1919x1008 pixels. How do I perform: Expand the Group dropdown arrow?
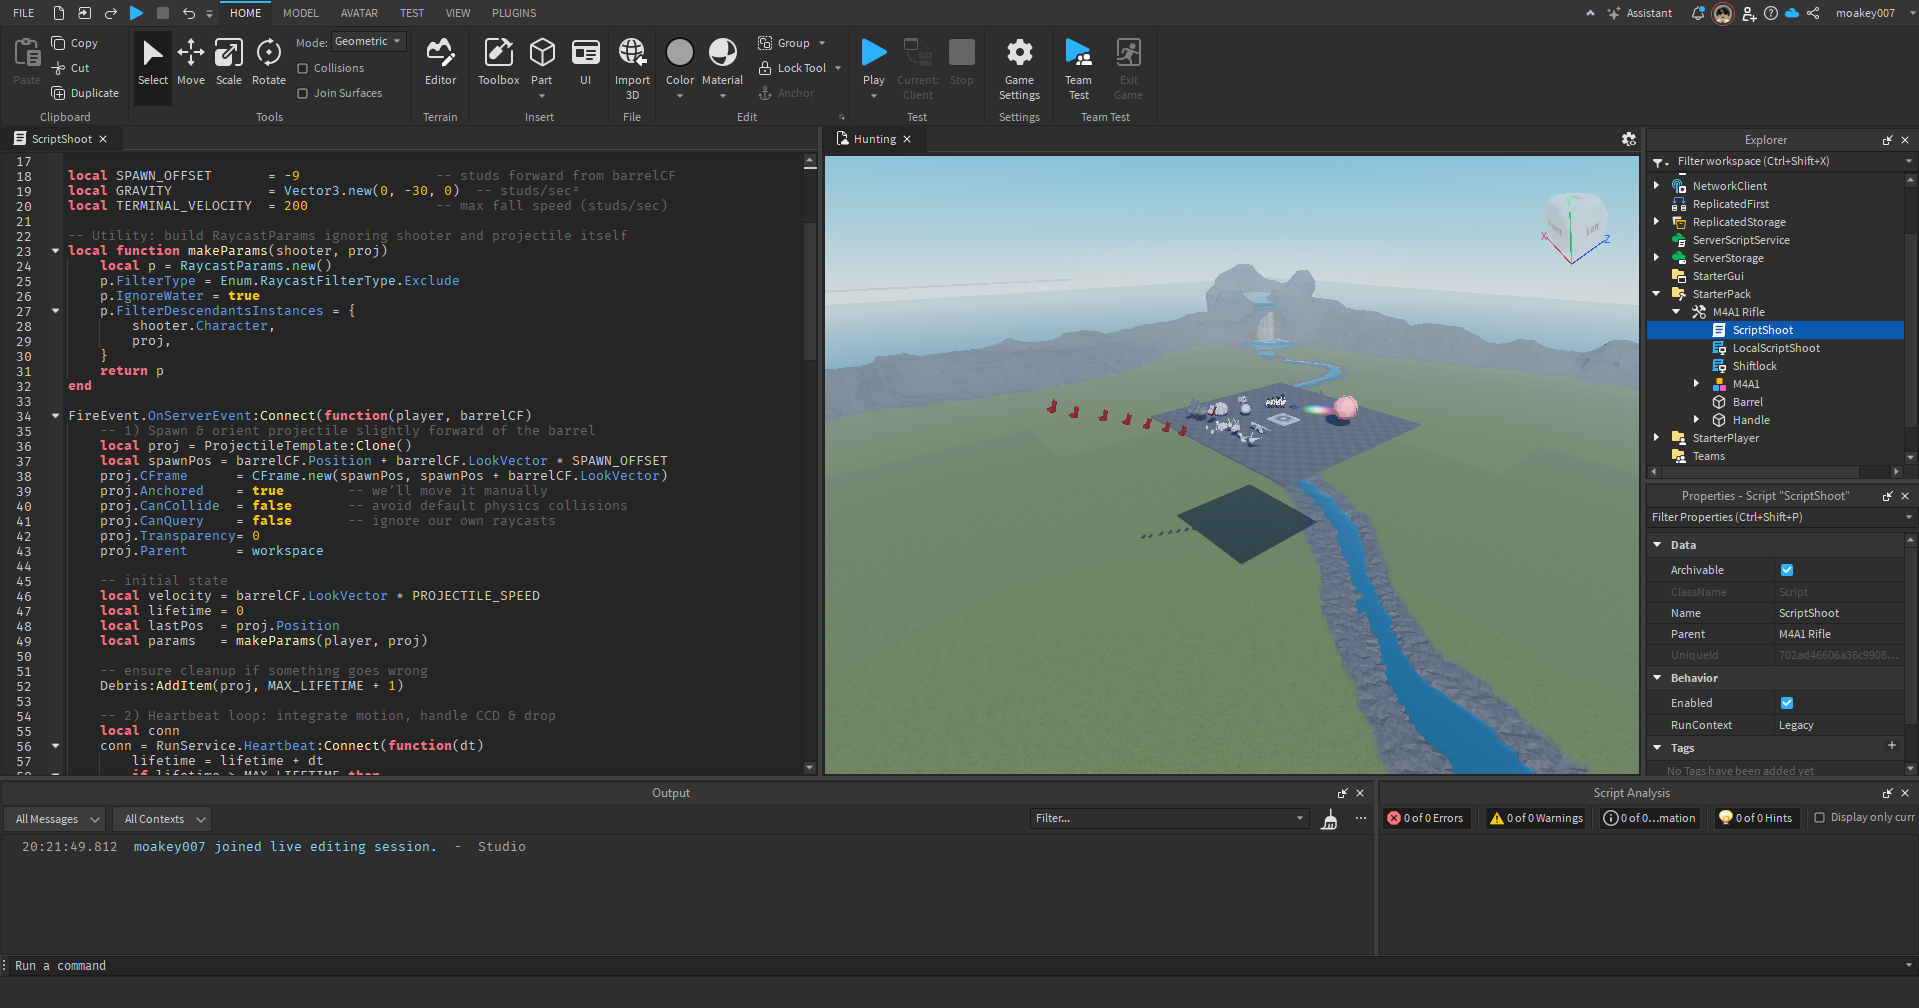(822, 43)
